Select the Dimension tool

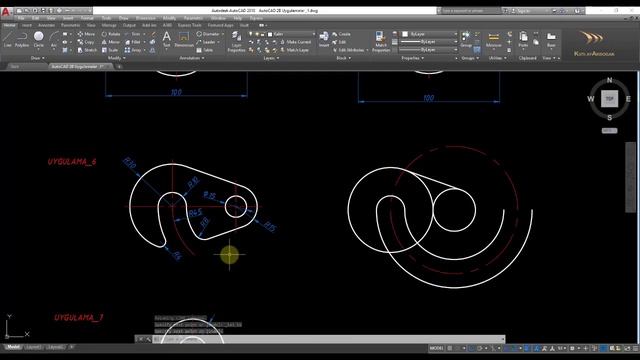pos(184,40)
